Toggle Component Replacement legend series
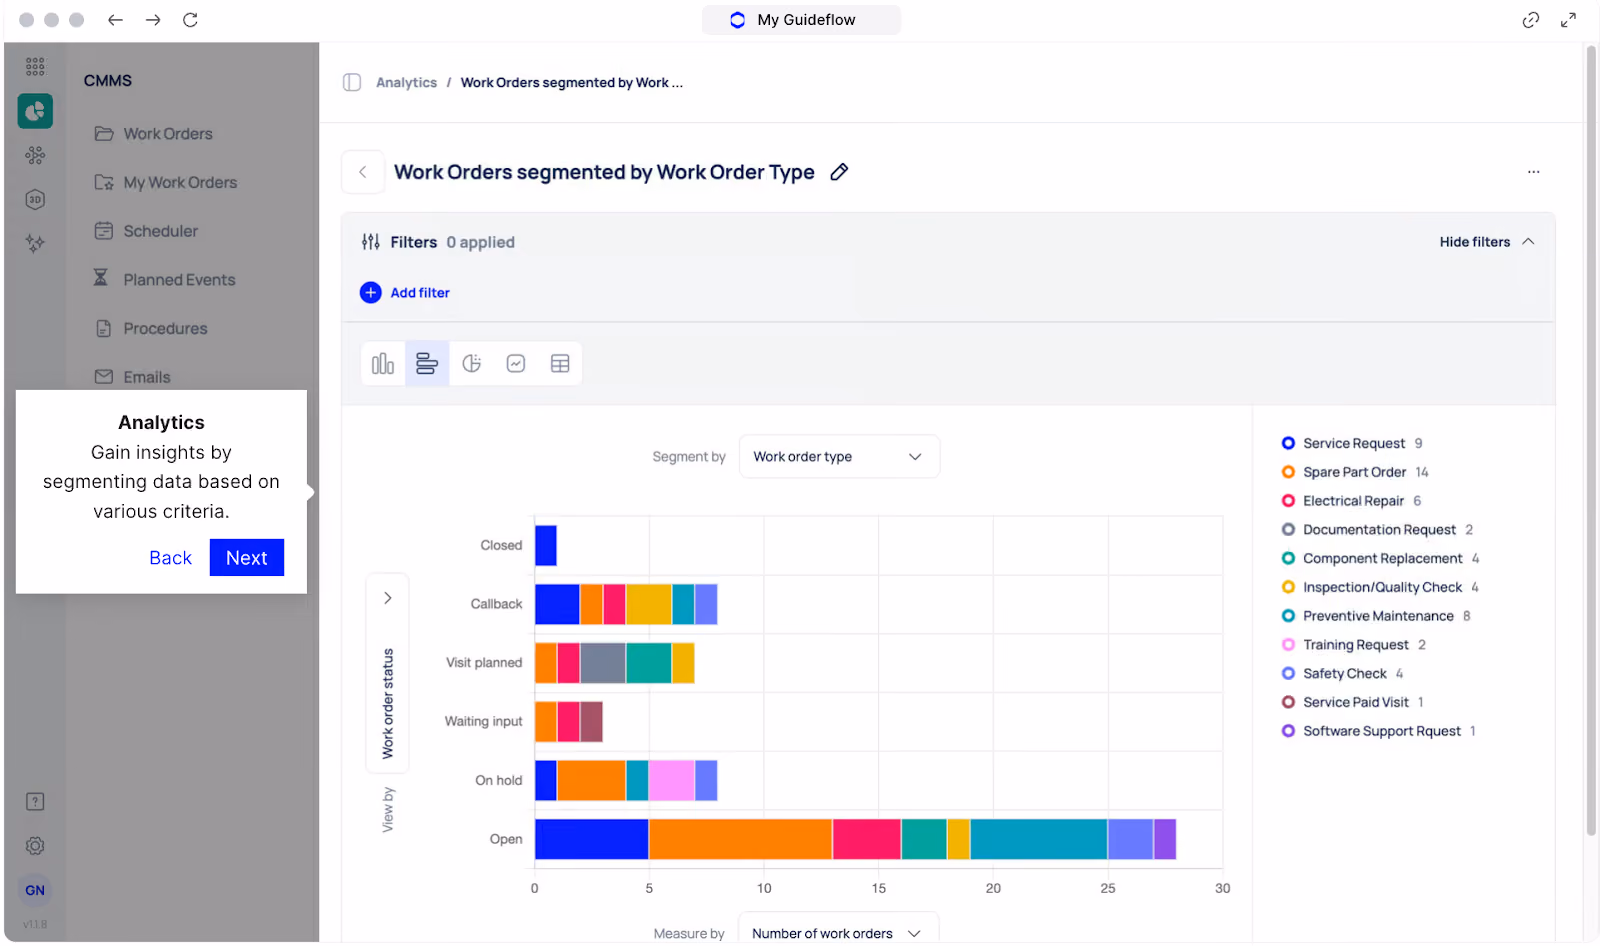Image resolution: width=1600 pixels, height=946 pixels. tap(1380, 559)
